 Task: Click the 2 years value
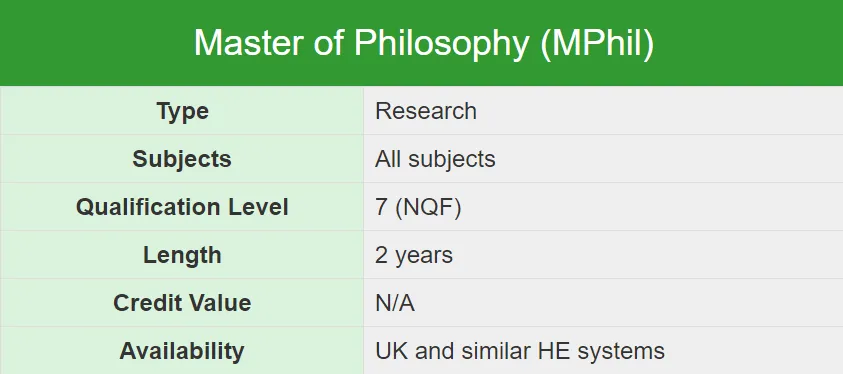414,255
